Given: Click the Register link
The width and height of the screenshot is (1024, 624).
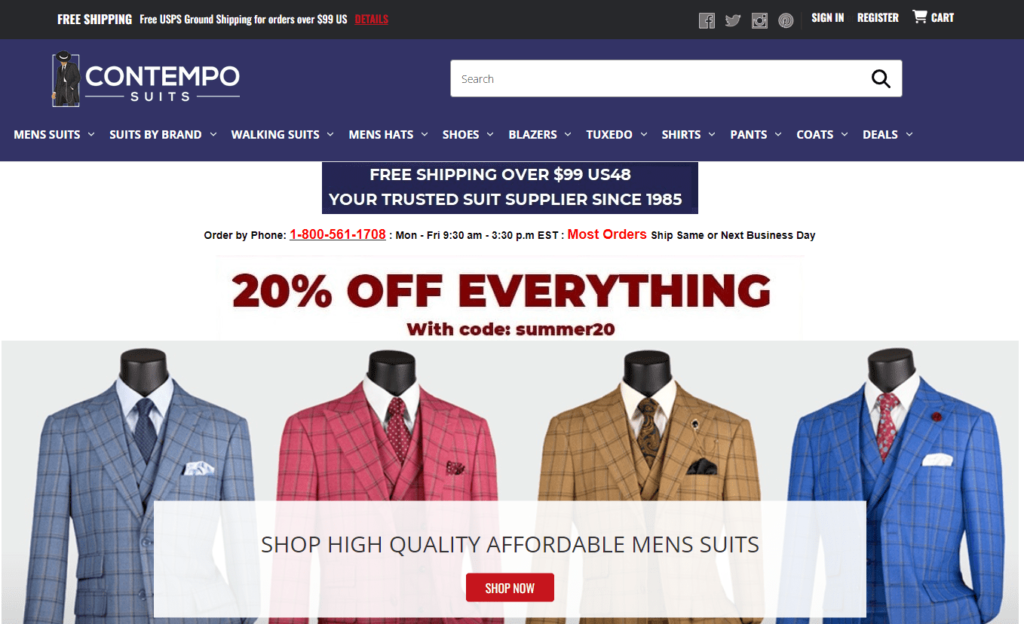Looking at the screenshot, I should (x=878, y=18).
